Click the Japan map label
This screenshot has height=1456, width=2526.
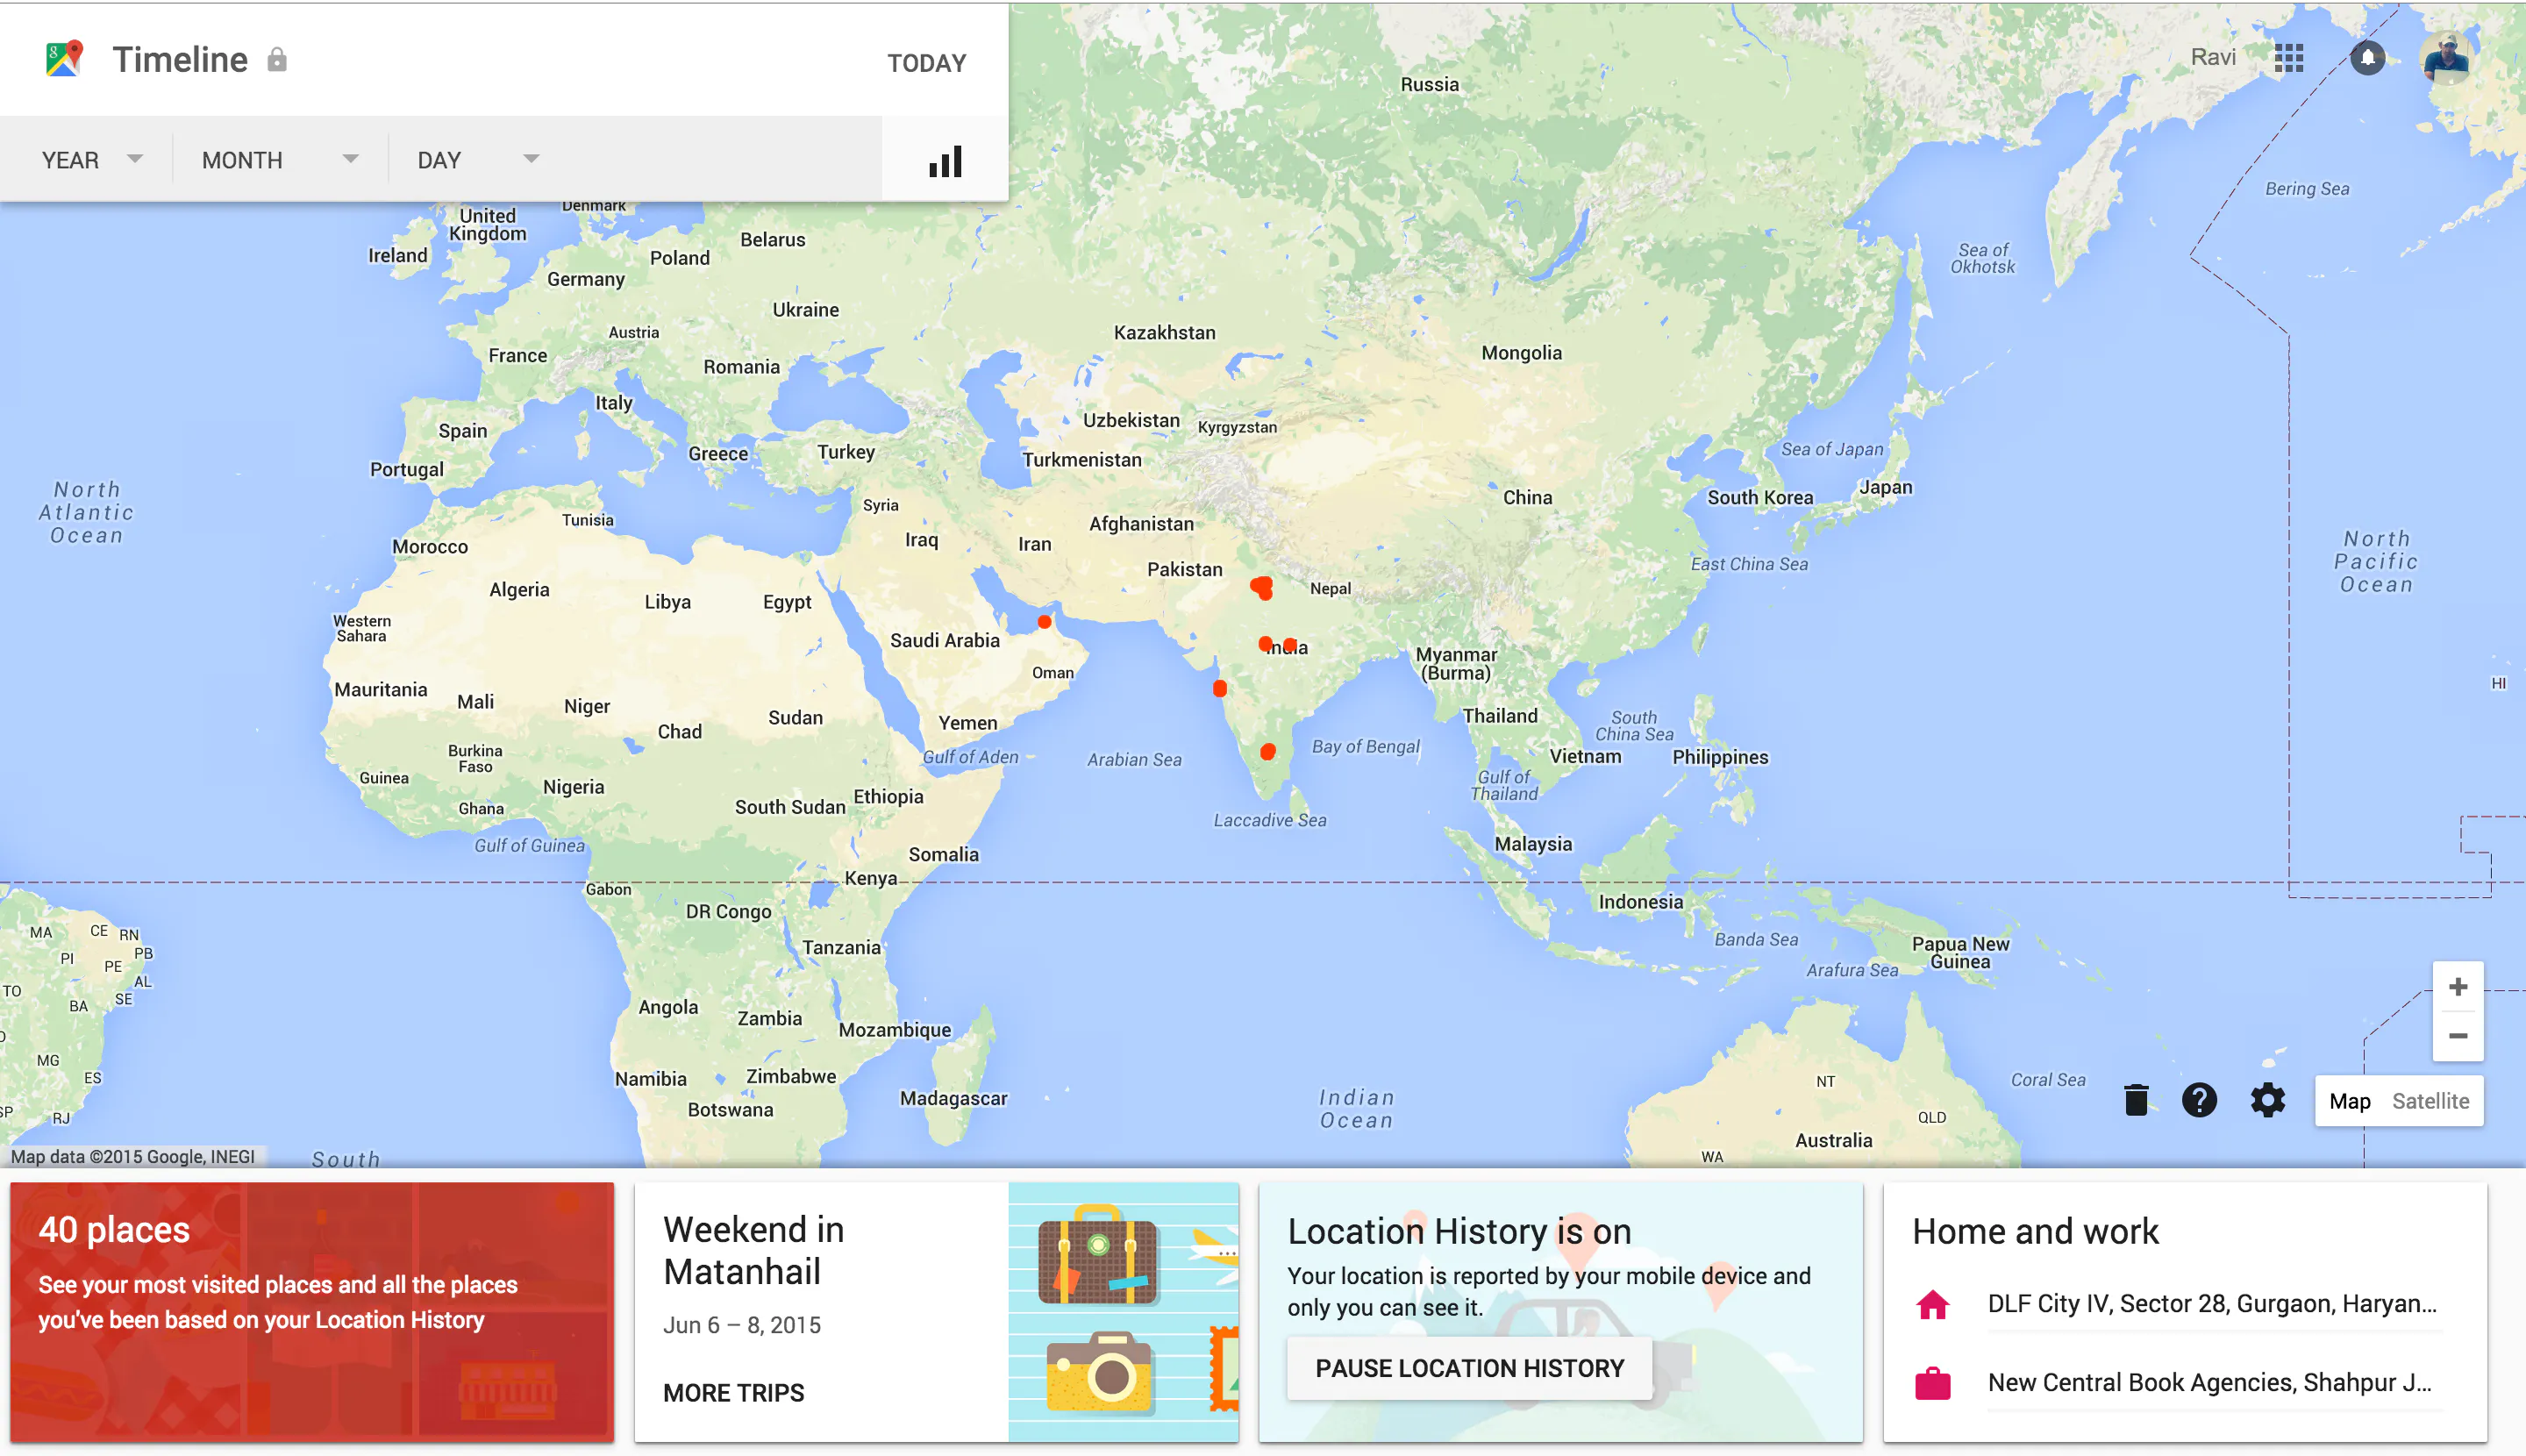coord(1885,488)
